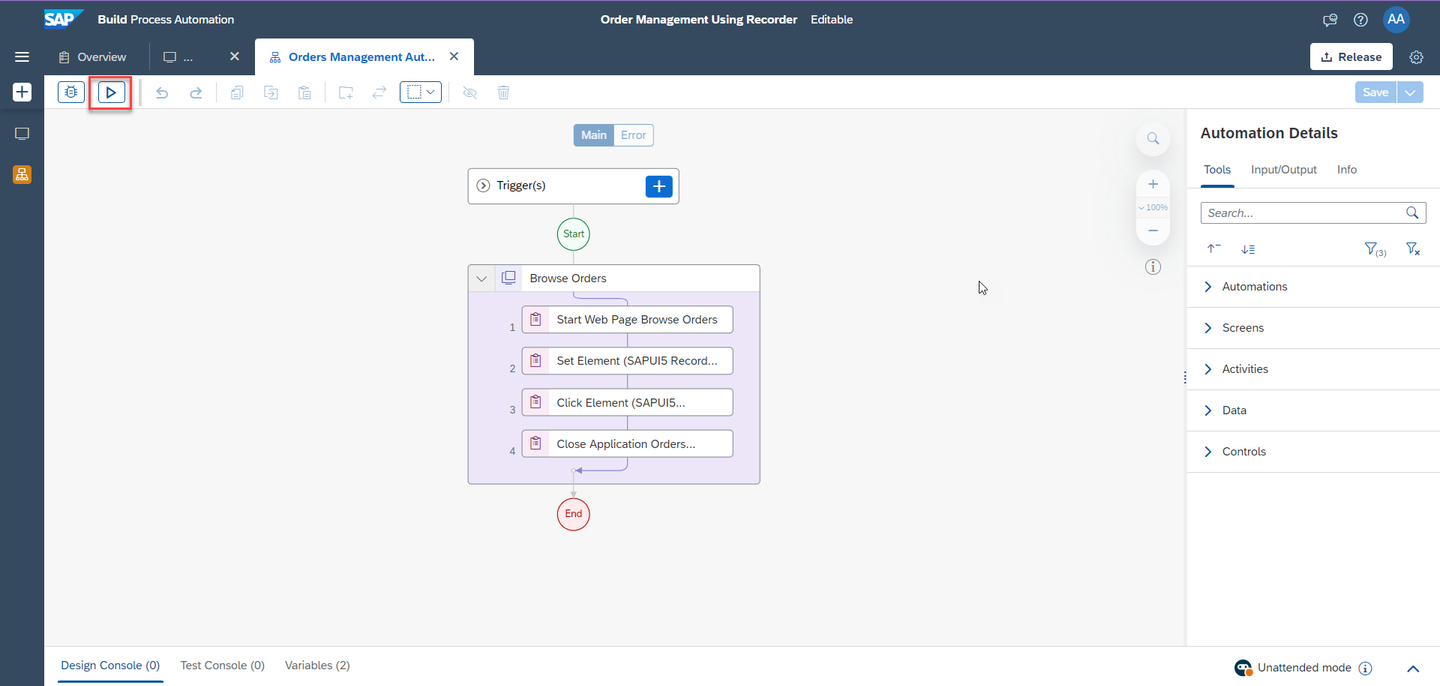Screen dimensions: 1440x686
Task: Click the swap arrows toolbar icon
Action: coord(380,93)
